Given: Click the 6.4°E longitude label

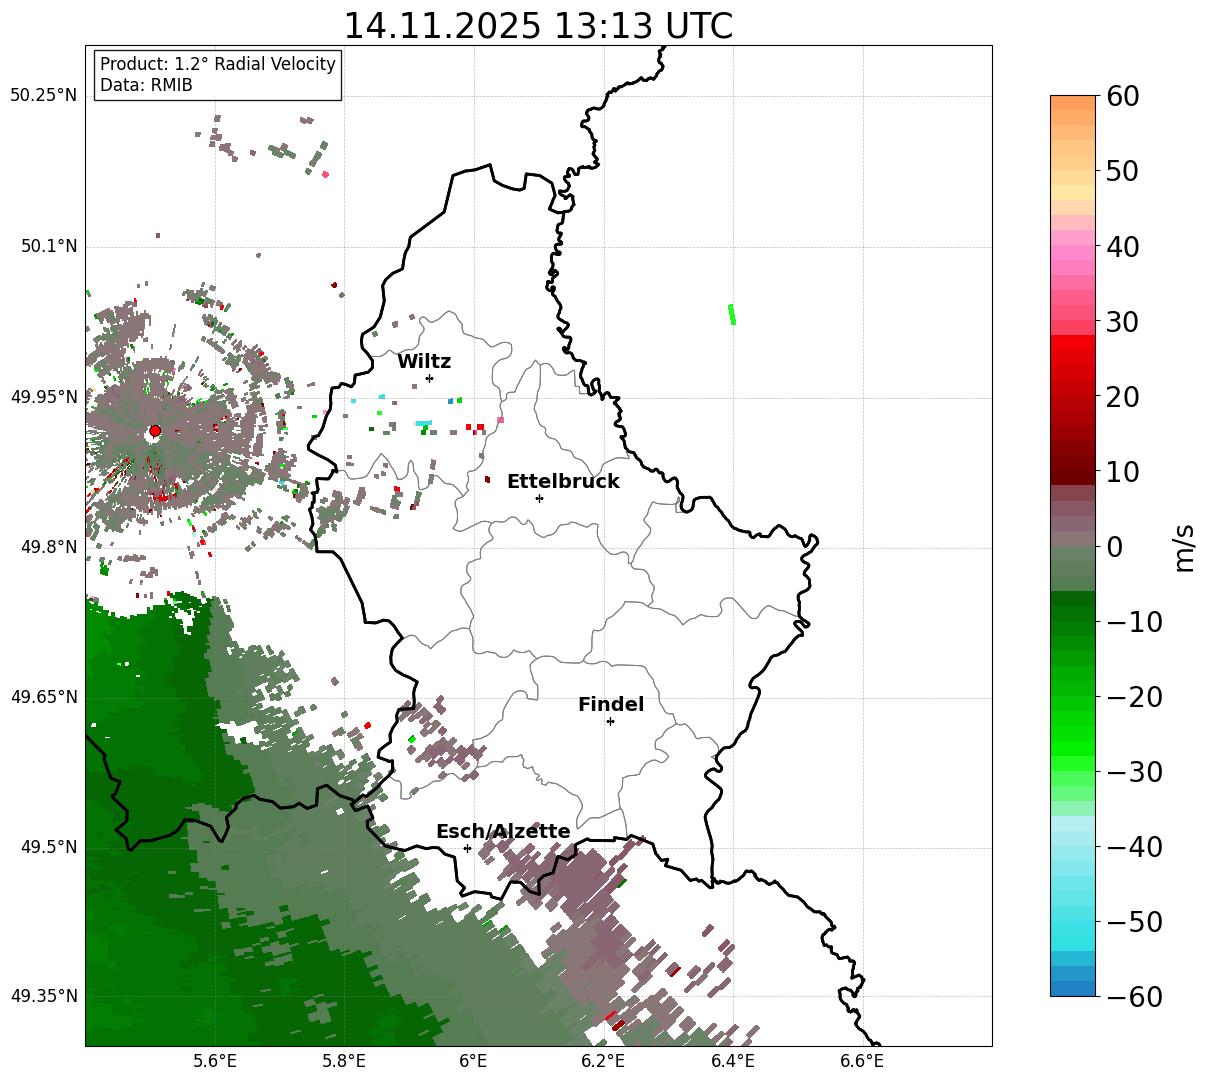Looking at the screenshot, I should tap(732, 1061).
